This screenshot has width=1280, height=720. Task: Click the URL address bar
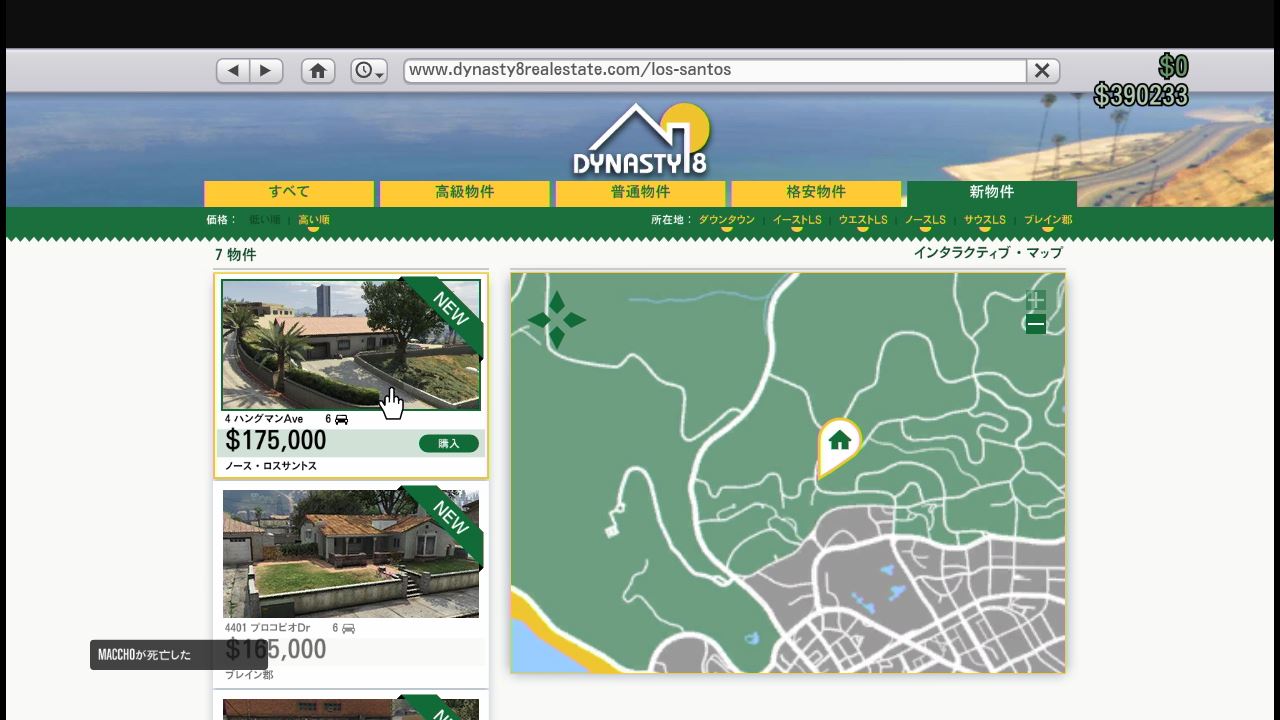[715, 70]
